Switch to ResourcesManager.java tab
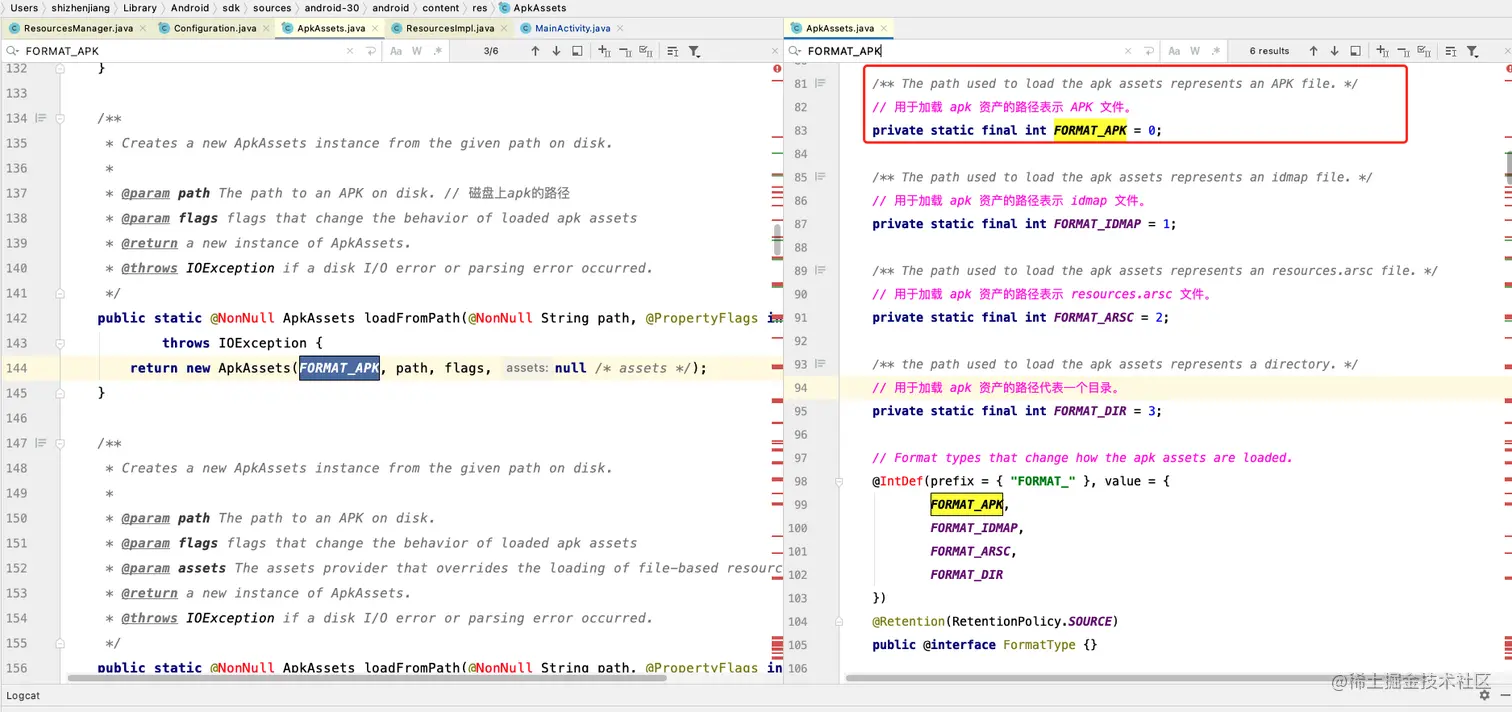This screenshot has width=1512, height=712. (x=78, y=28)
